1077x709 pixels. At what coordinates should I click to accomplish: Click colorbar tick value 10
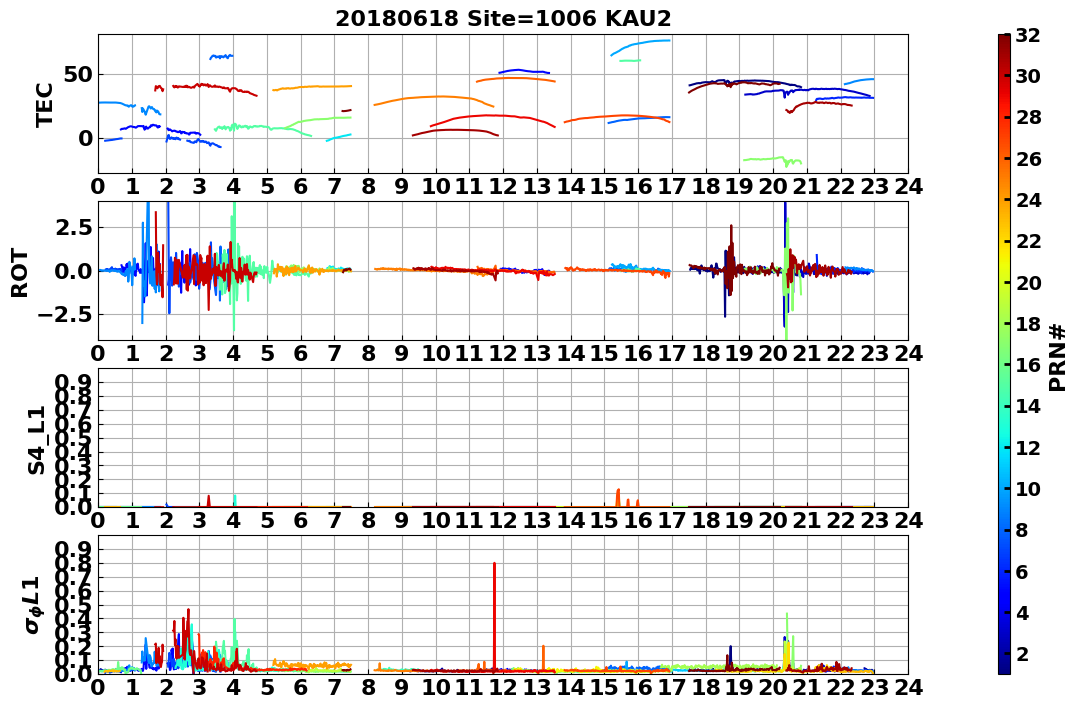[x=1027, y=488]
